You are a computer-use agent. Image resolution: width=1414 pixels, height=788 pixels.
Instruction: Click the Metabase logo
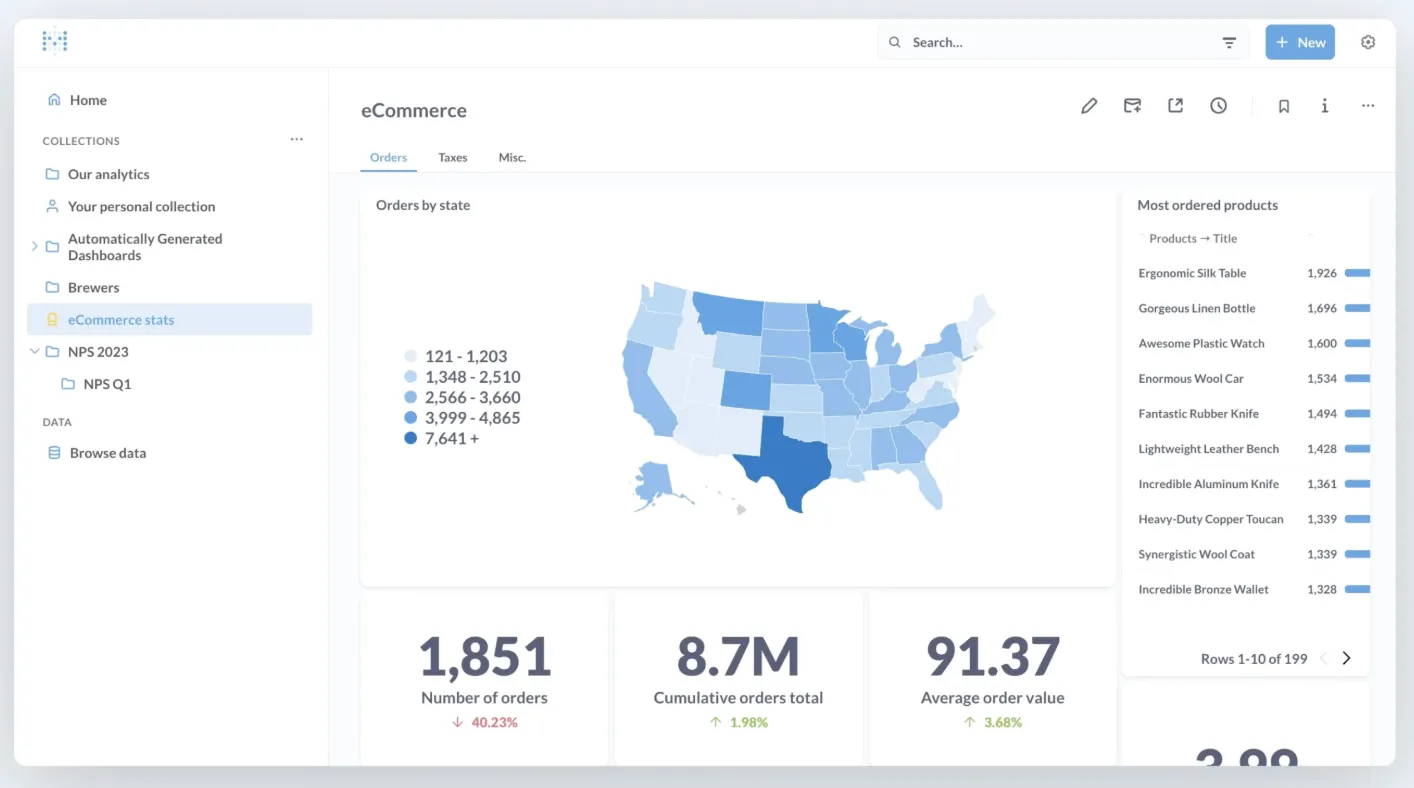coord(55,41)
